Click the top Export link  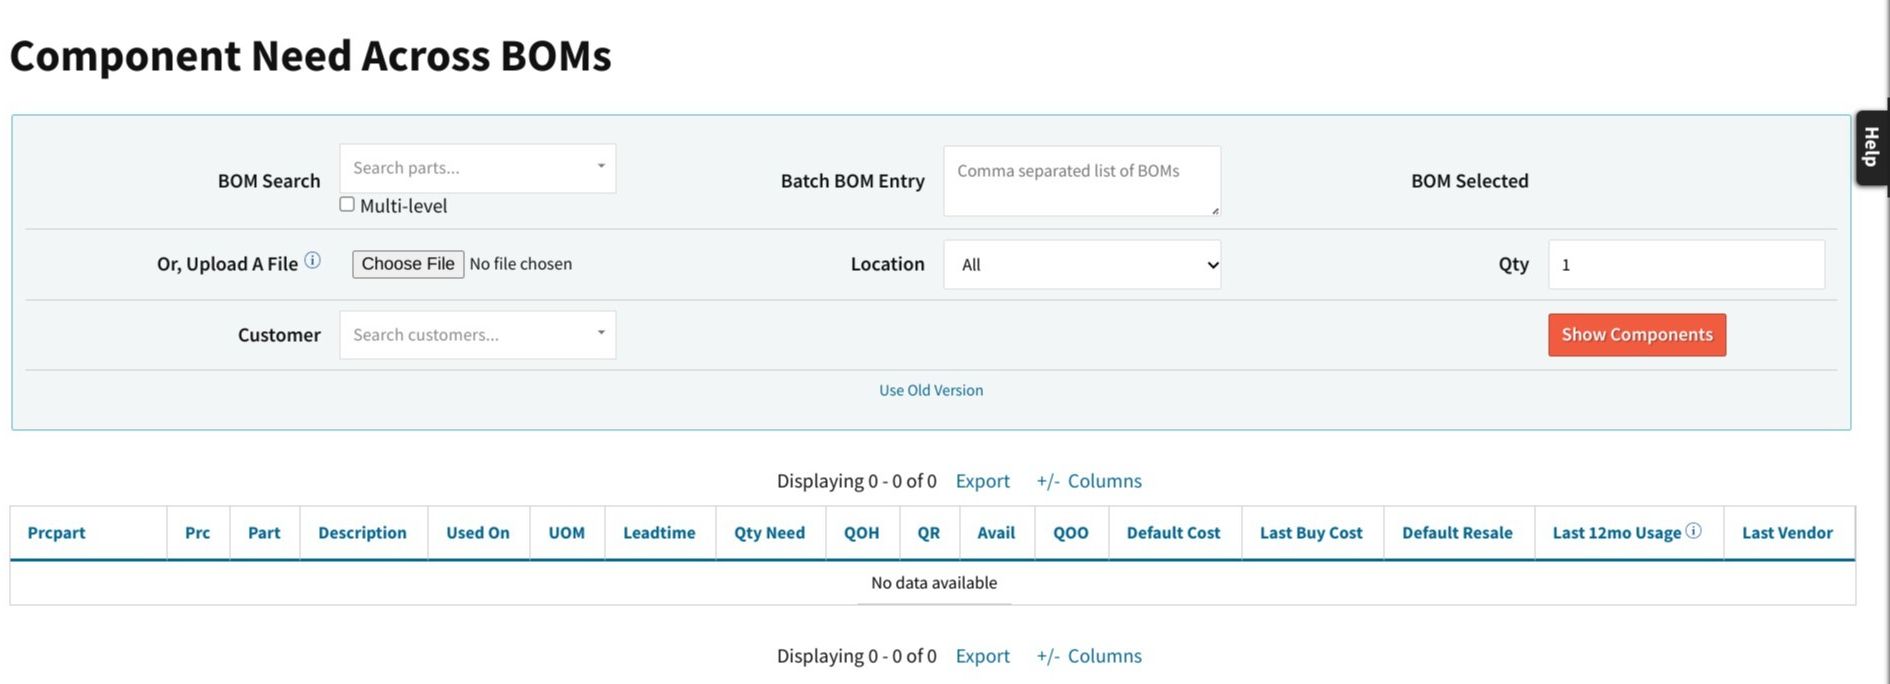pos(982,481)
